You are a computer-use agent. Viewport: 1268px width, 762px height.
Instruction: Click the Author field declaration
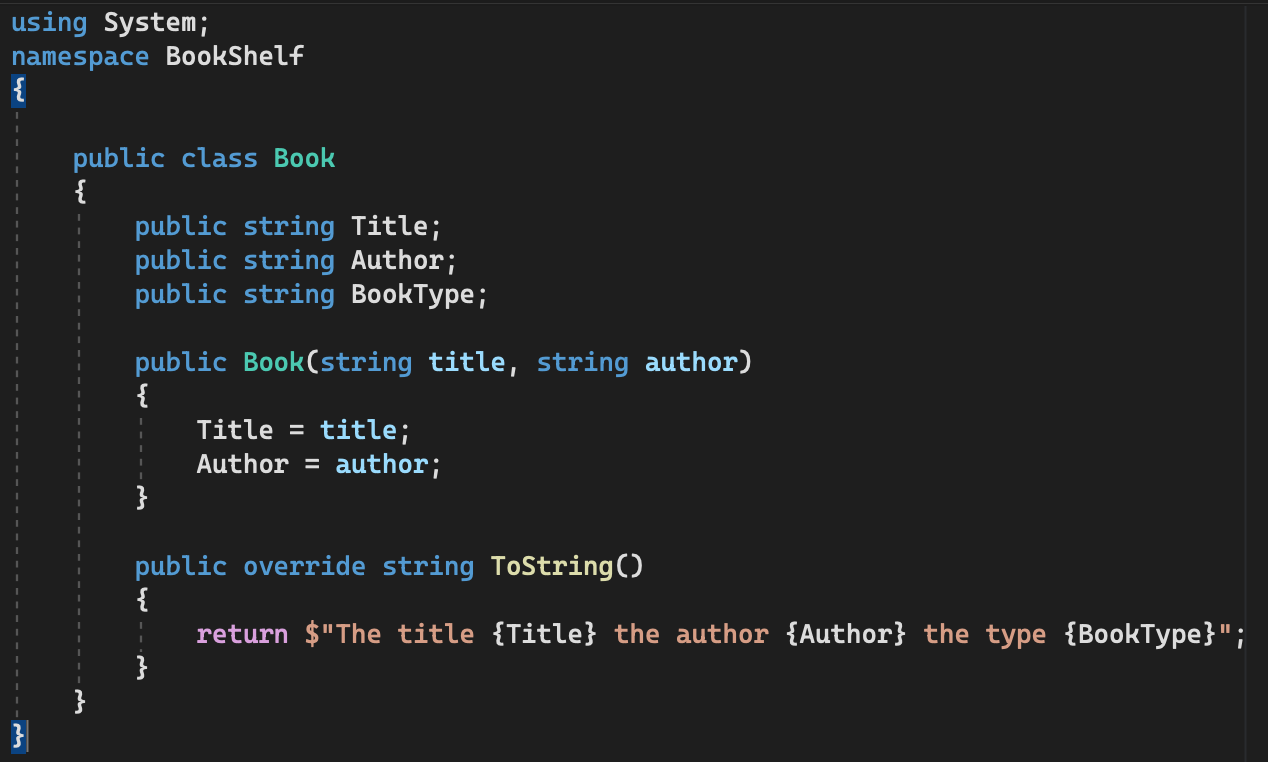397,260
